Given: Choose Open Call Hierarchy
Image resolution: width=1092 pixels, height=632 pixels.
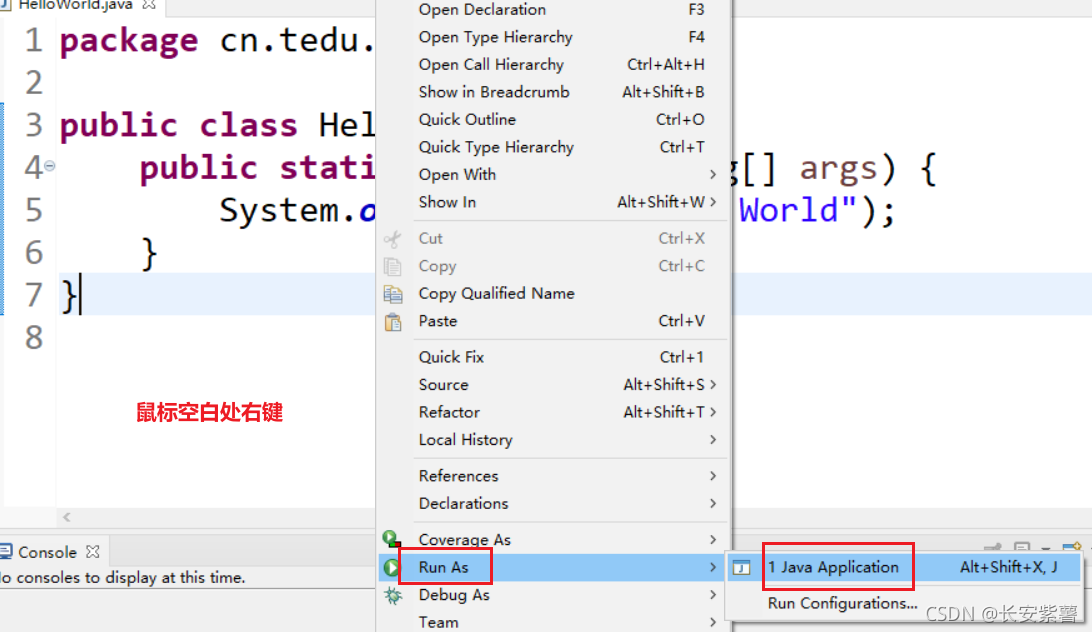Looking at the screenshot, I should click(x=554, y=65).
